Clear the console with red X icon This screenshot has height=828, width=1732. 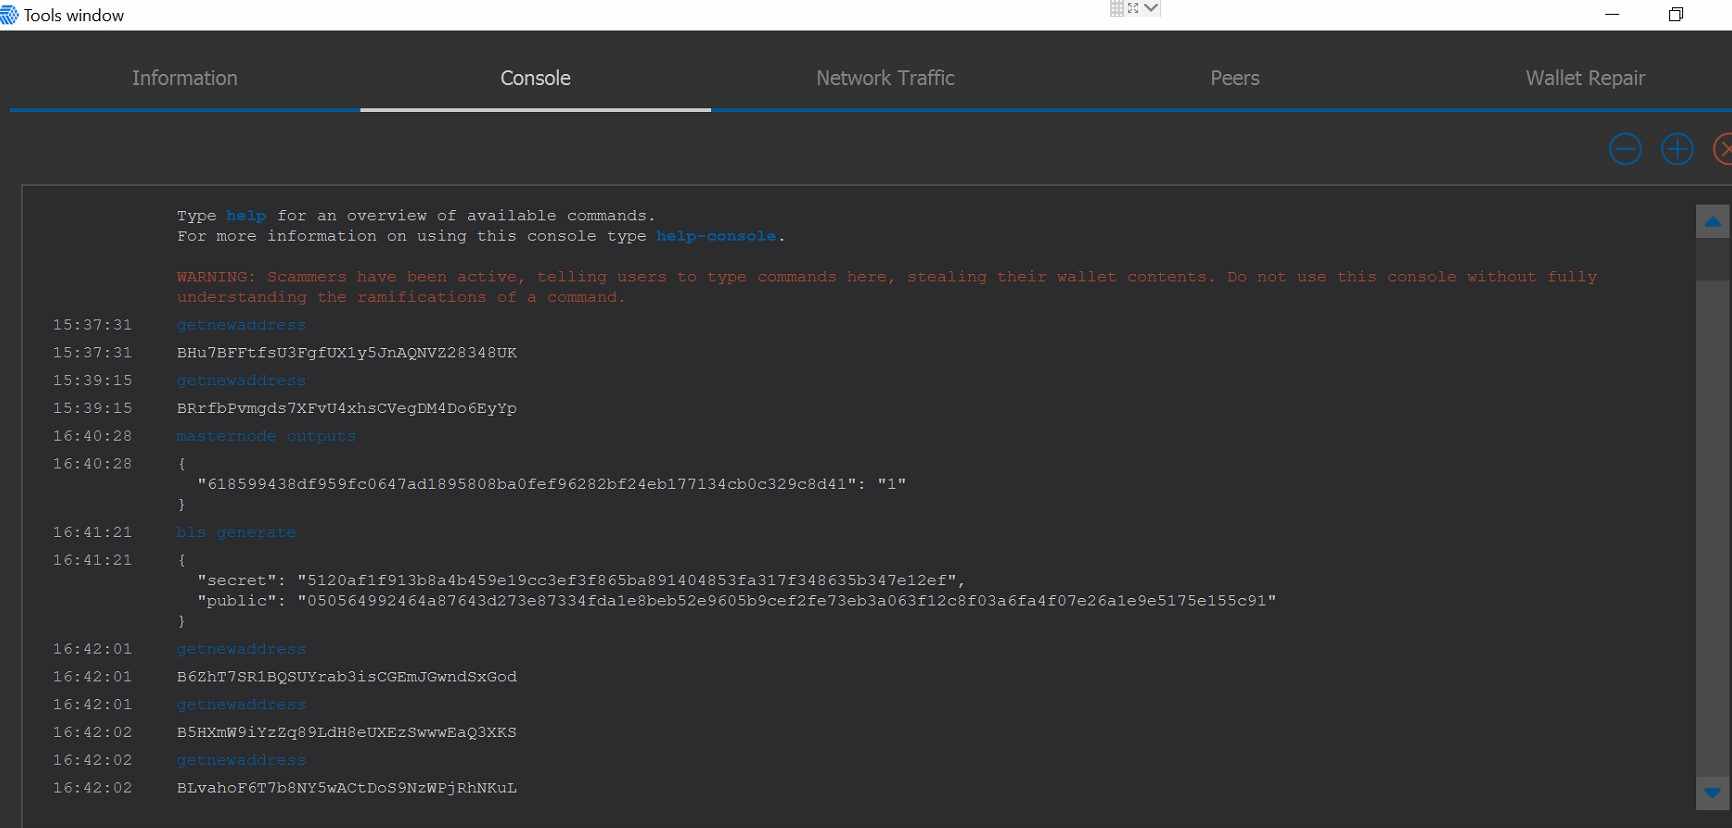coord(1724,149)
